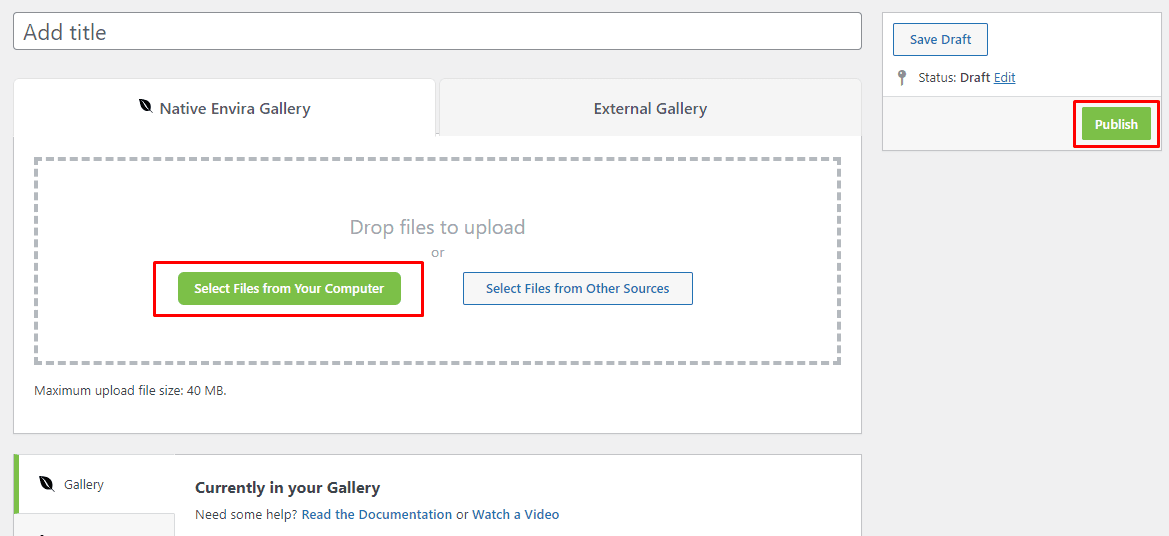Click the leaf icon beside Gallery sidebar item
Image resolution: width=1169 pixels, height=536 pixels.
[47, 484]
